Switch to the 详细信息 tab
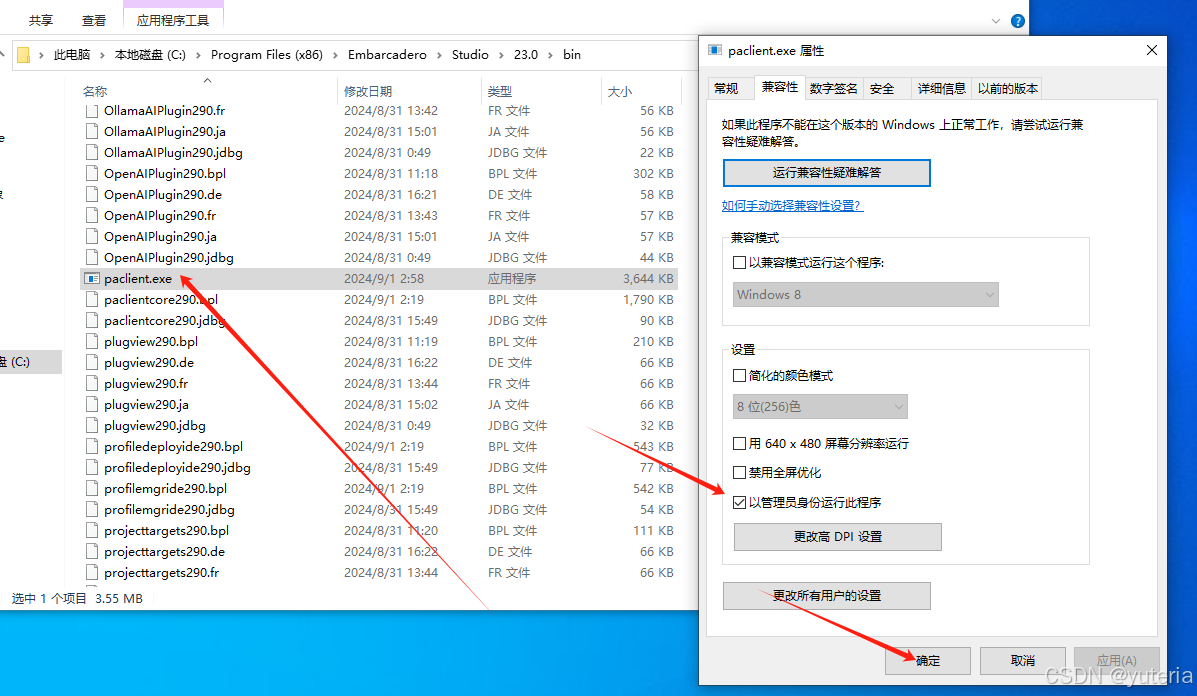 pyautogui.click(x=941, y=89)
